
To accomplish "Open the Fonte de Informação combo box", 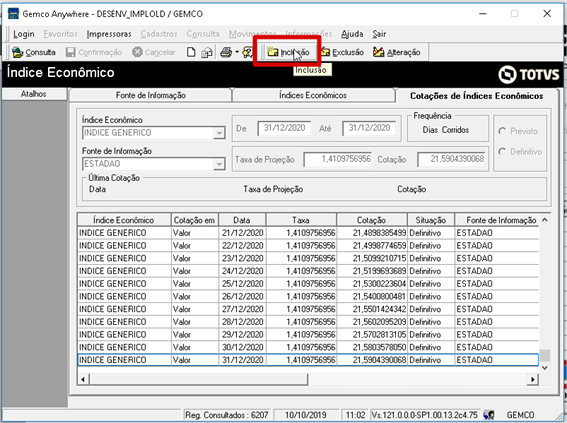I will (x=219, y=164).
